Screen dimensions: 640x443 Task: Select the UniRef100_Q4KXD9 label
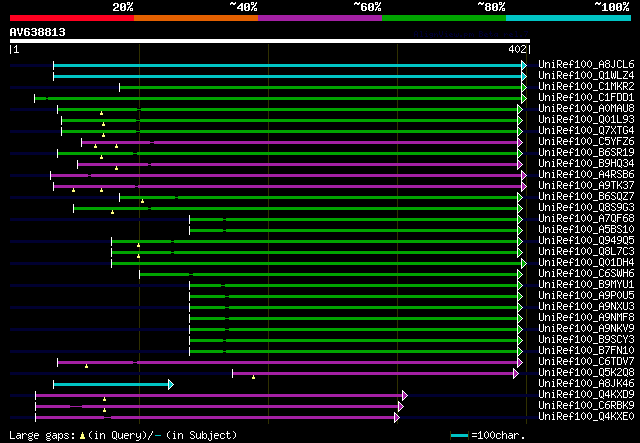(586, 395)
